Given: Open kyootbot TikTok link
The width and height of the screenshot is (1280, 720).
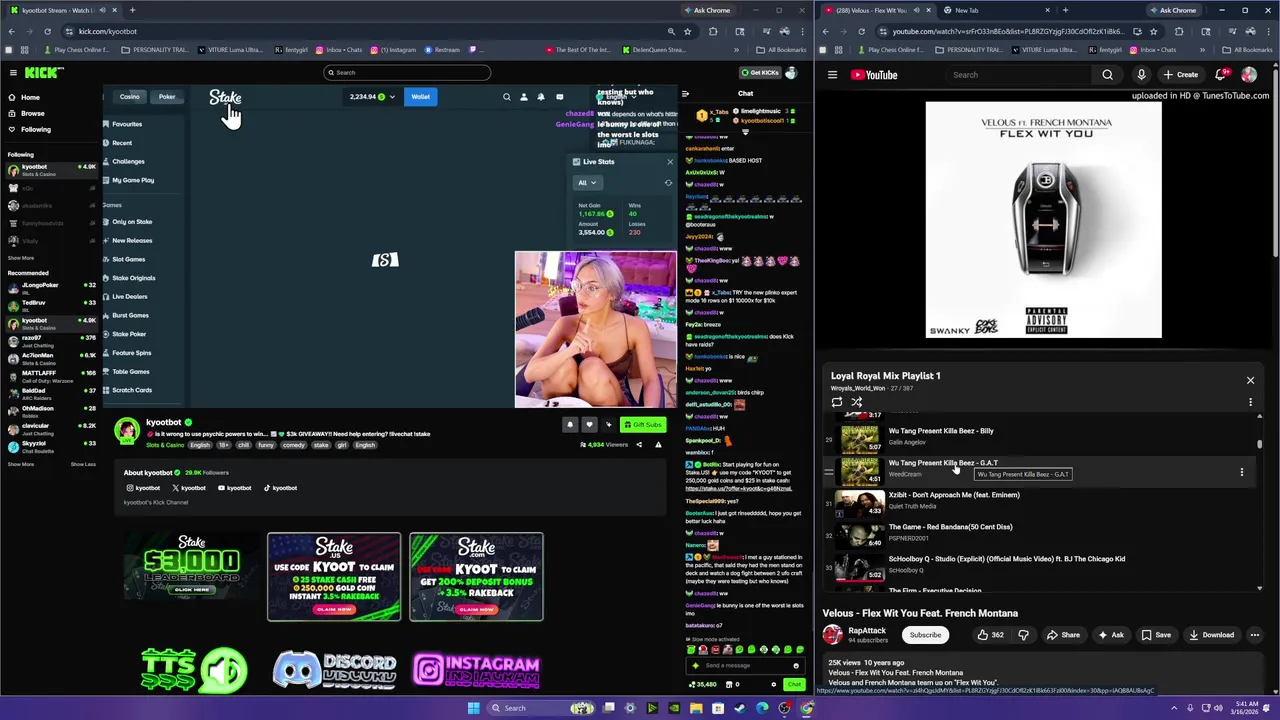Looking at the screenshot, I should [x=280, y=488].
